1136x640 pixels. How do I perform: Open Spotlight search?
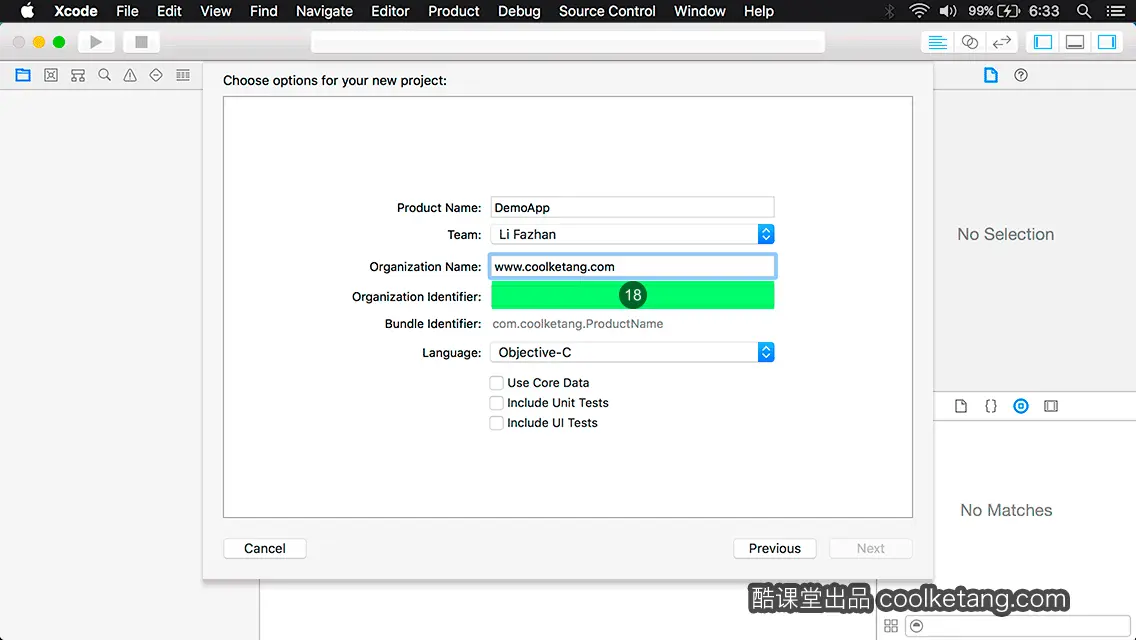pos(1084,11)
